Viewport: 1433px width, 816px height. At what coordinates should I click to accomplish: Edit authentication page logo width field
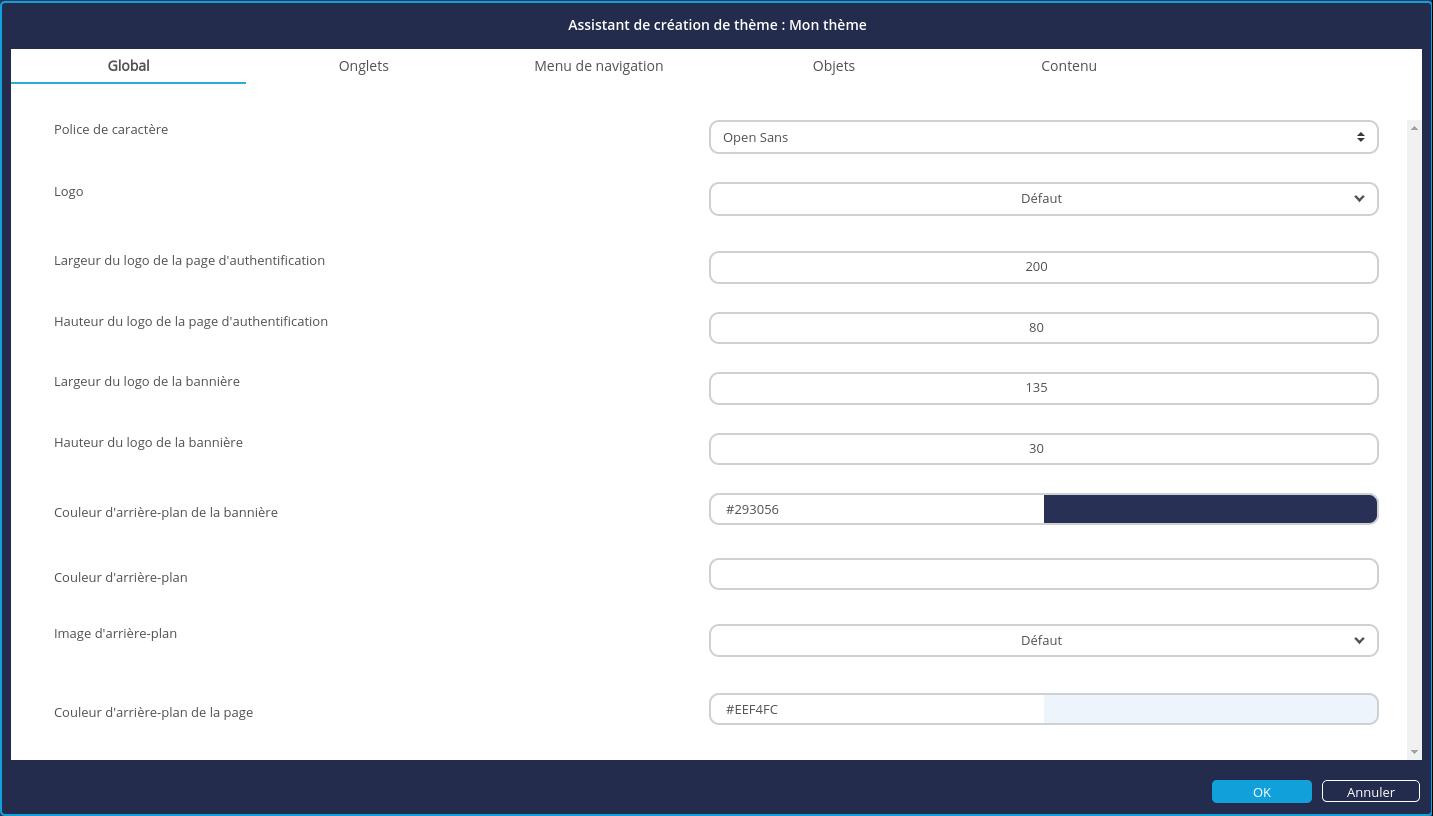tap(1043, 267)
